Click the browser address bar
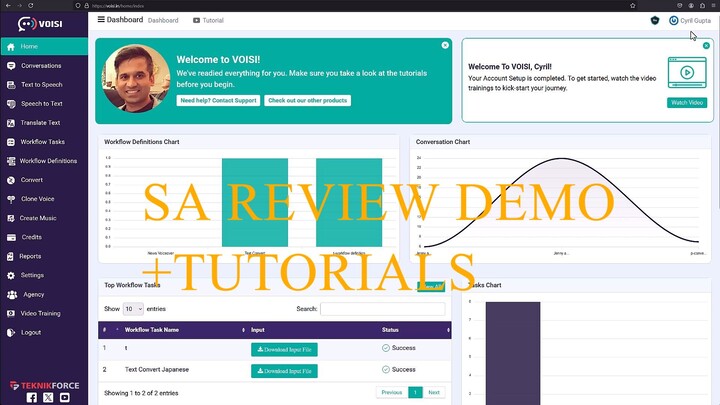This screenshot has width=720, height=405. [354, 6]
